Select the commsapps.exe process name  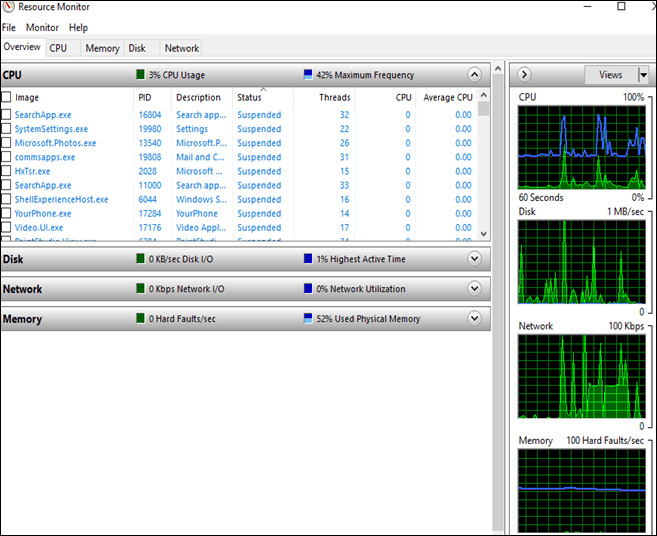click(x=45, y=157)
